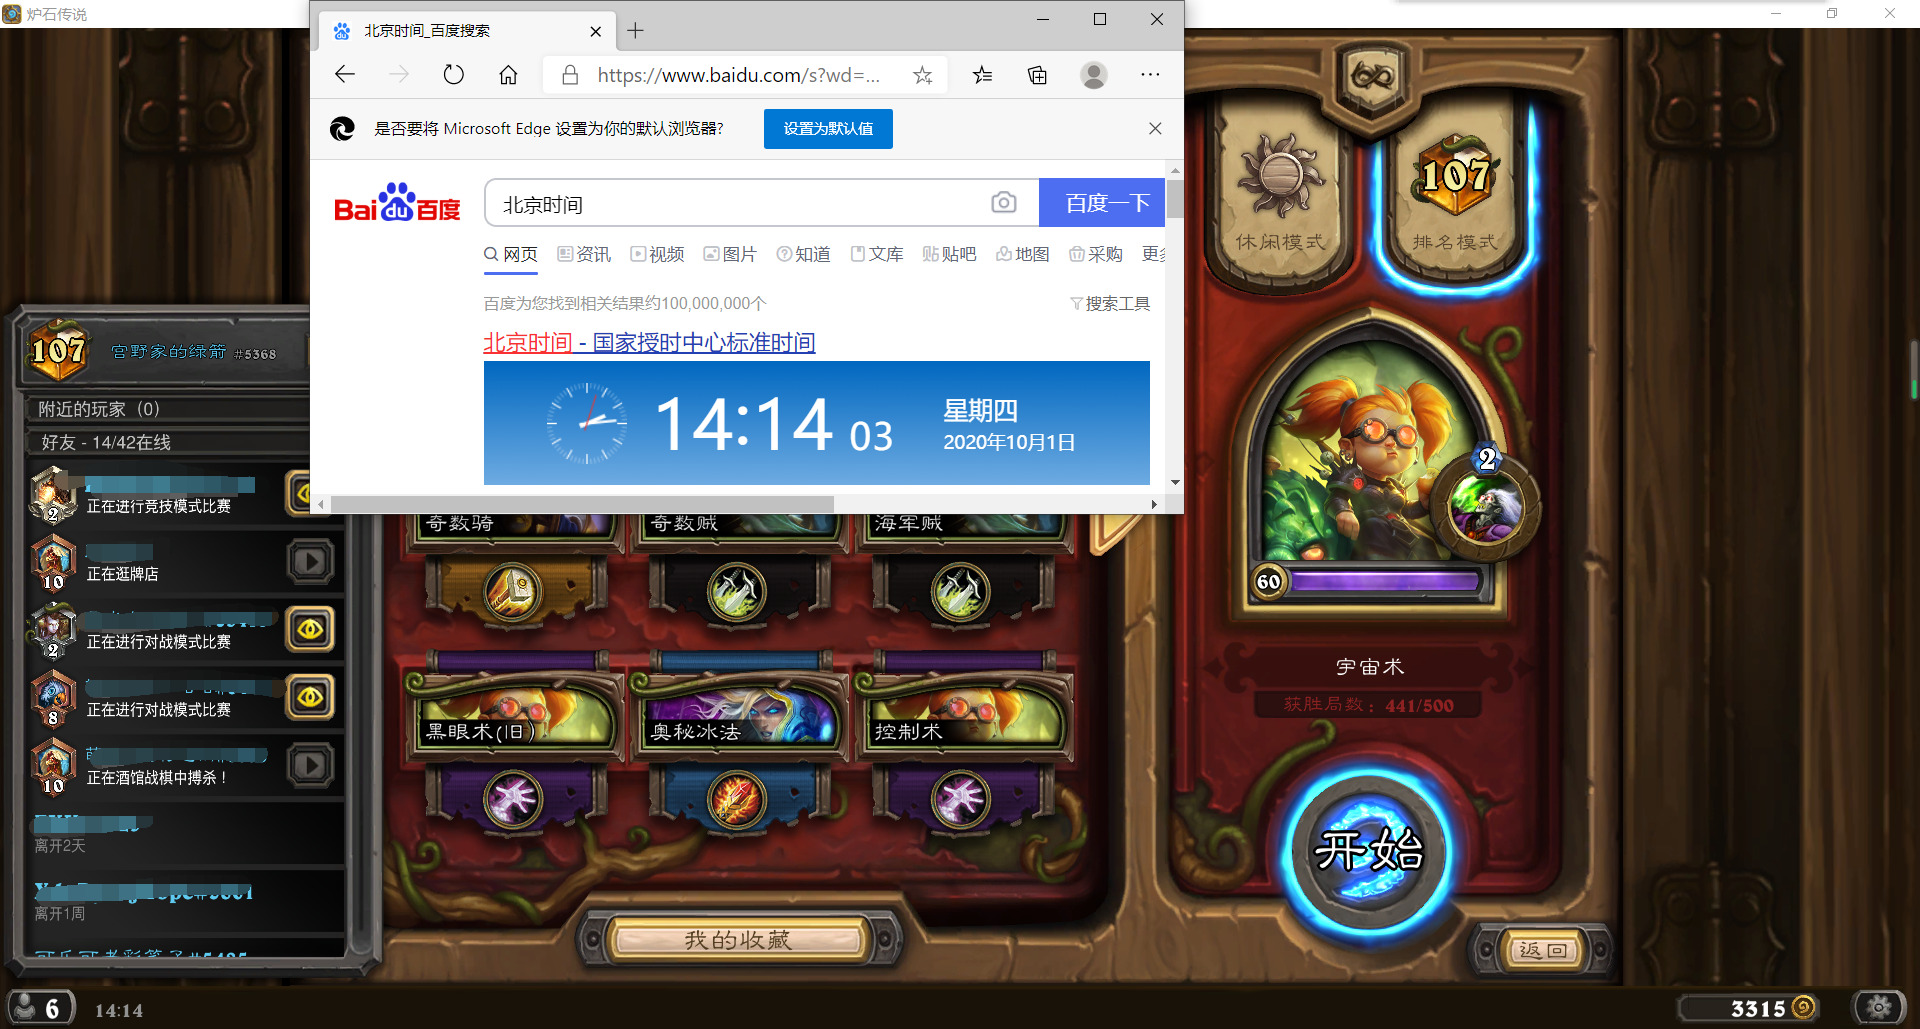Click the browser horizontal scrollbar

point(582,504)
